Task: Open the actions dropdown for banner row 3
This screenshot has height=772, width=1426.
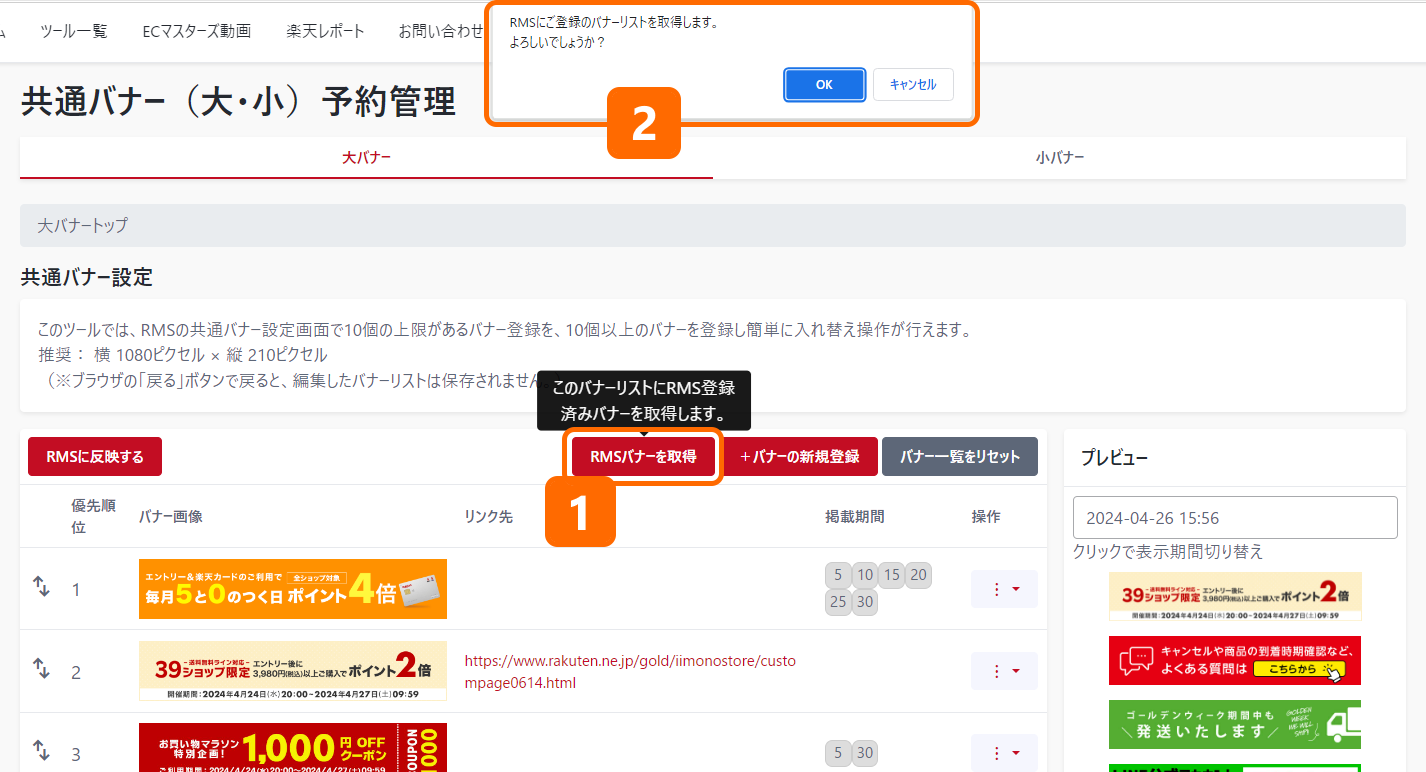Action: (1004, 752)
